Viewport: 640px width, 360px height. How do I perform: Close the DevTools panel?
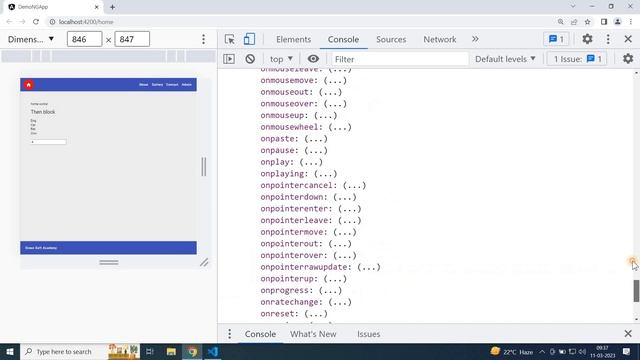tap(628, 39)
